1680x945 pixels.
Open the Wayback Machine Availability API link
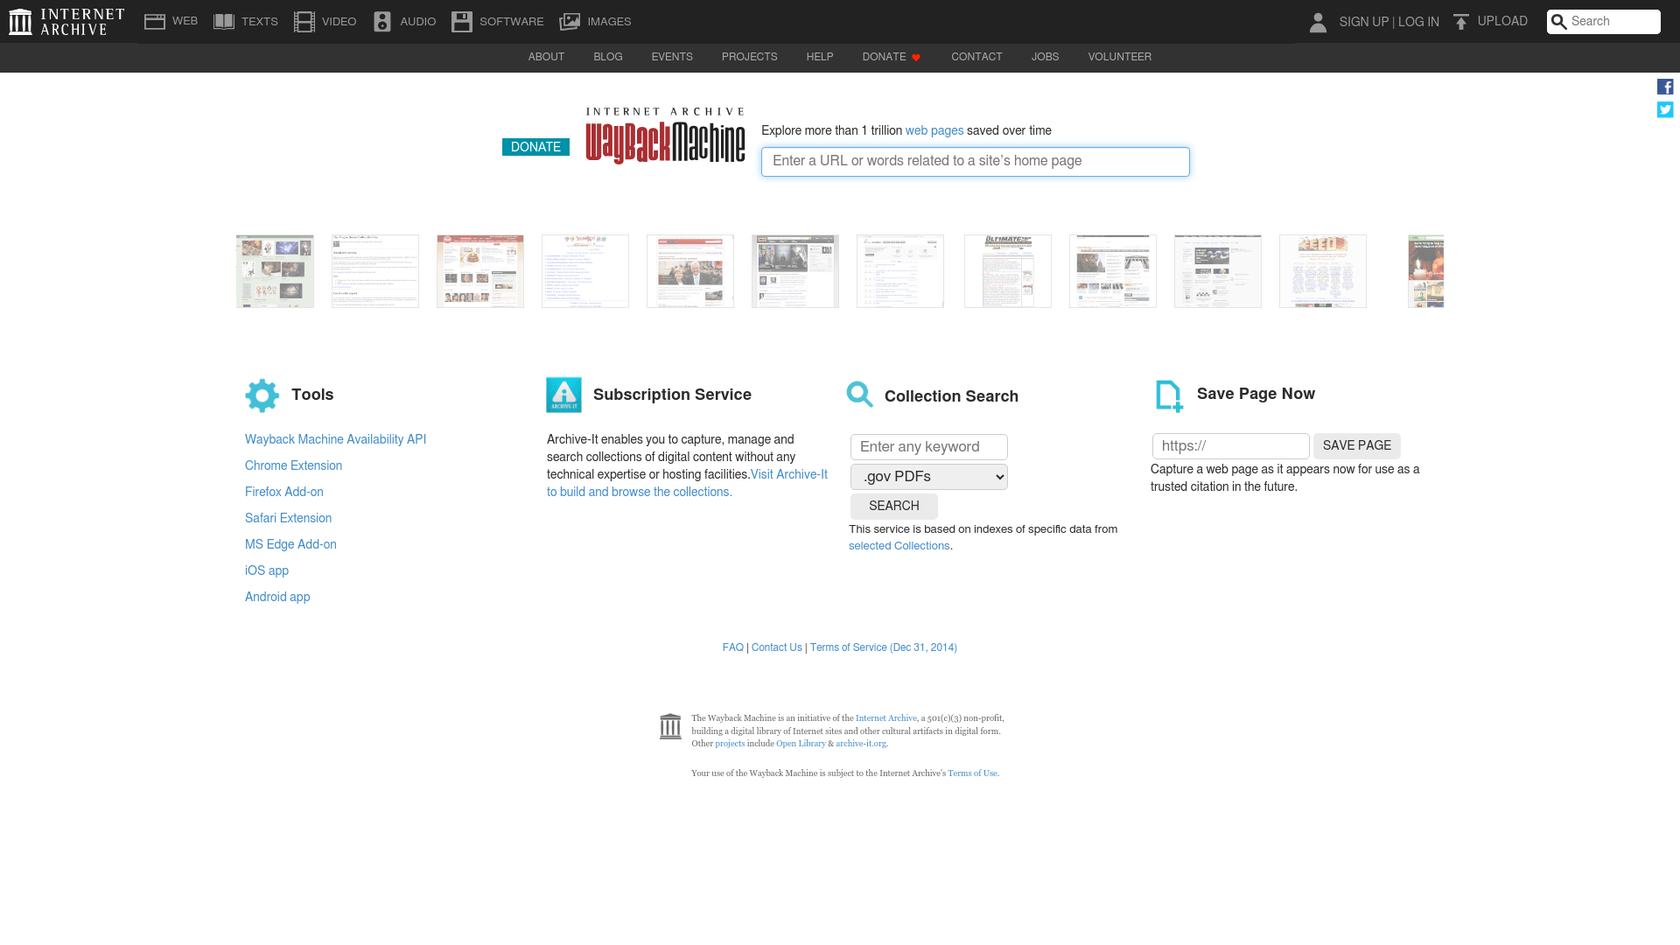point(335,439)
